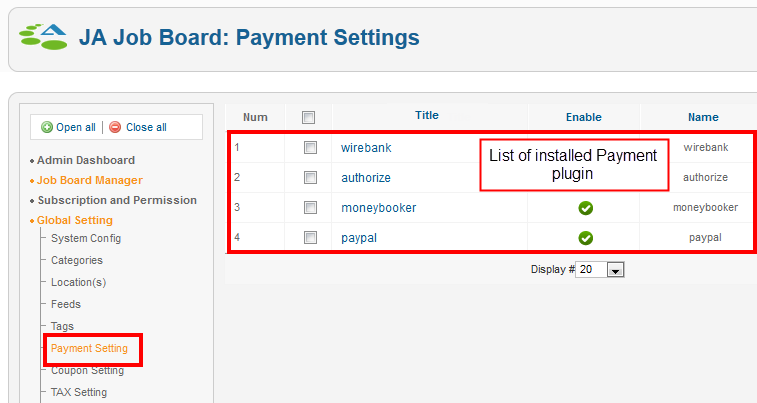The width and height of the screenshot is (757, 403).
Task: Open Payment Setting in sidebar
Action: 89,348
